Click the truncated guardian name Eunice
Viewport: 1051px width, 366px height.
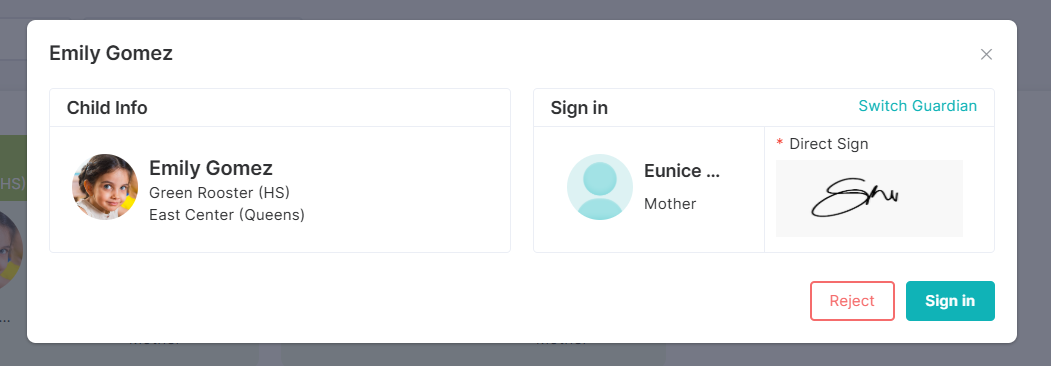682,171
